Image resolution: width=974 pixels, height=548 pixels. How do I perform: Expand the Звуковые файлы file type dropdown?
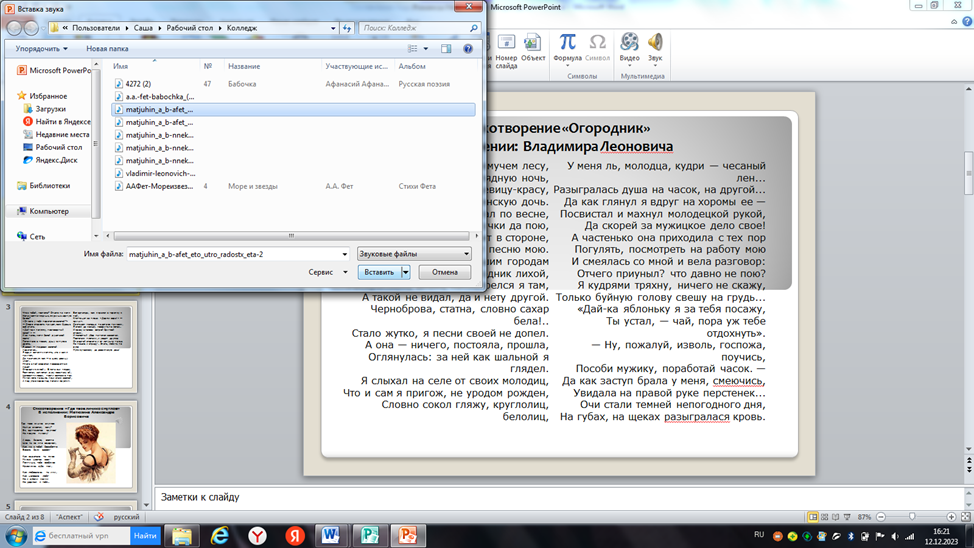pyautogui.click(x=414, y=254)
